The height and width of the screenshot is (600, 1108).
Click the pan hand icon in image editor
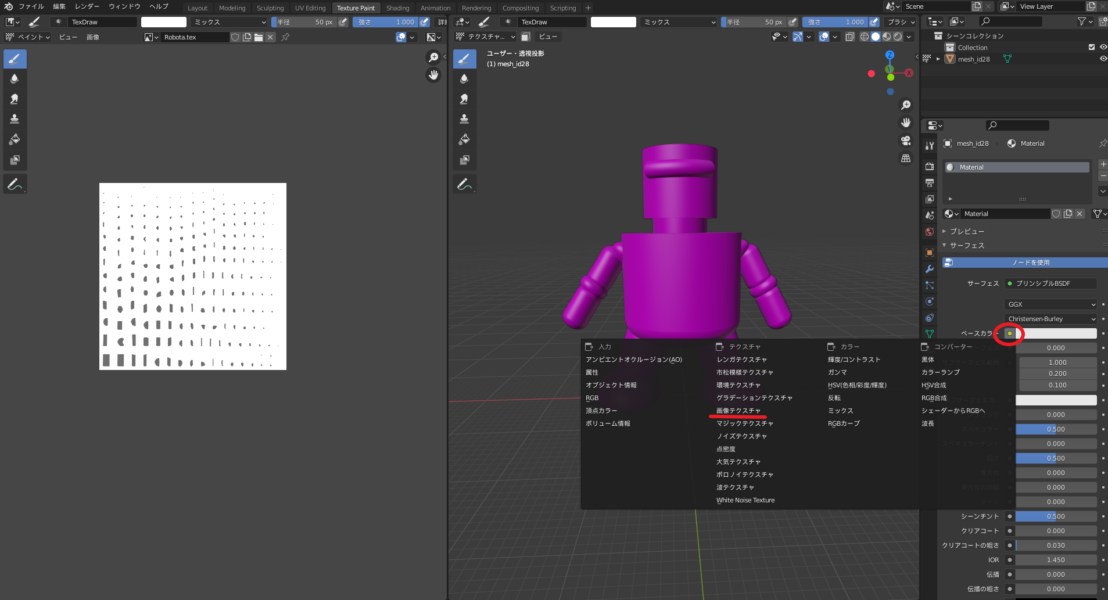click(433, 75)
